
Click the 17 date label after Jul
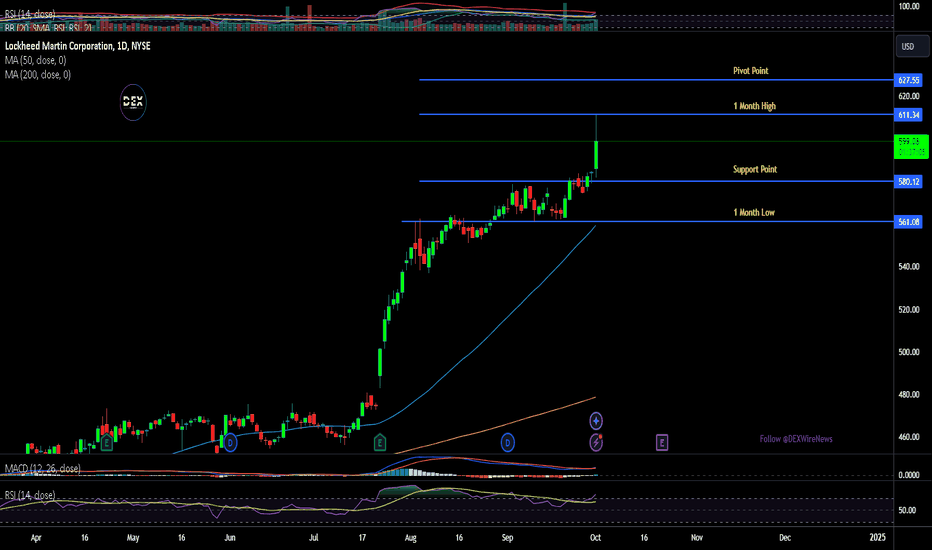click(x=362, y=538)
